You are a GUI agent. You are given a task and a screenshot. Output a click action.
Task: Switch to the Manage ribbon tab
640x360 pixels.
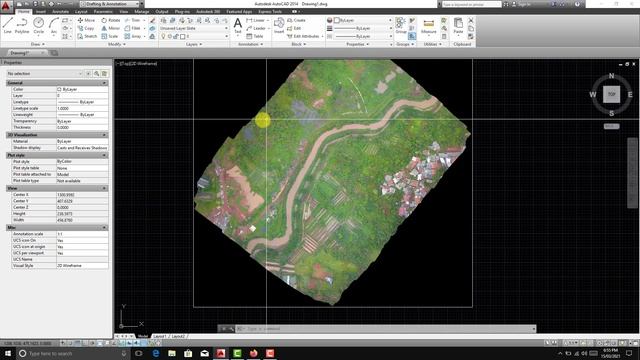pos(142,11)
